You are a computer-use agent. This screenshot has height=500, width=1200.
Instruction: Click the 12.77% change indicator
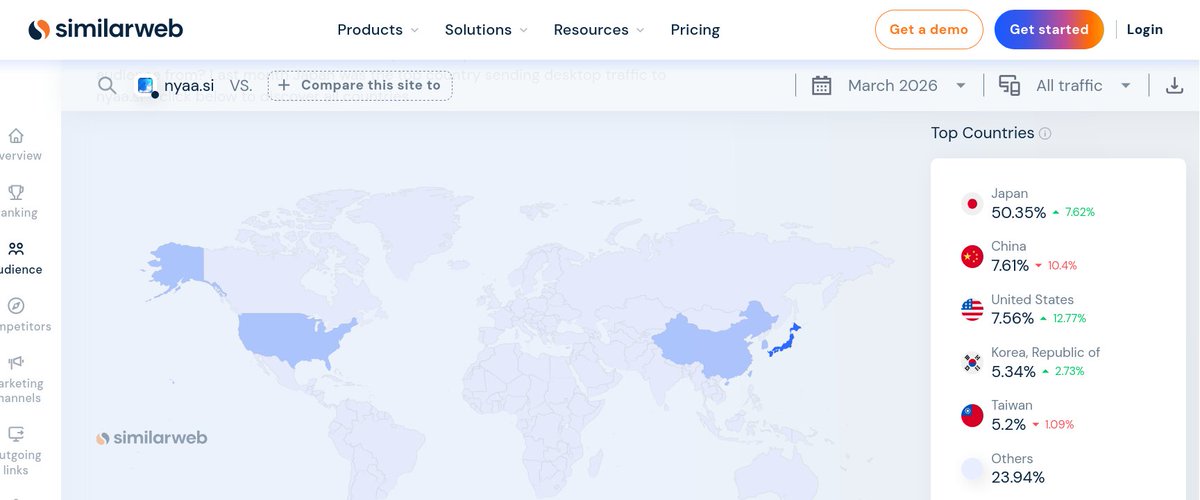1063,318
